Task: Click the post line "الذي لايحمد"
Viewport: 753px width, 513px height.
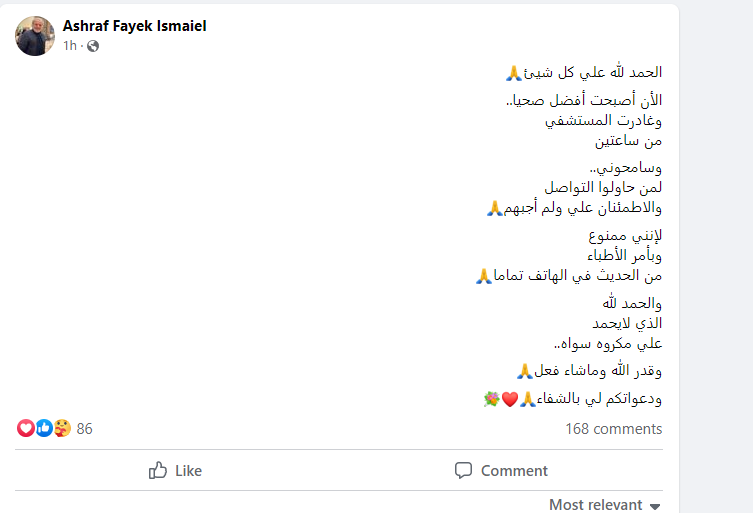Action: click(x=628, y=323)
